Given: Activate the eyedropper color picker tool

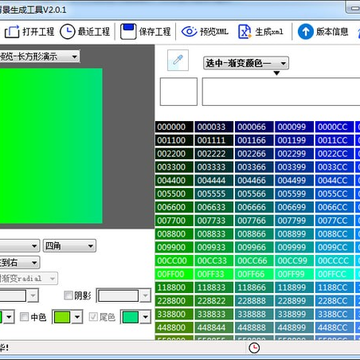Looking at the screenshot, I should coord(178,60).
